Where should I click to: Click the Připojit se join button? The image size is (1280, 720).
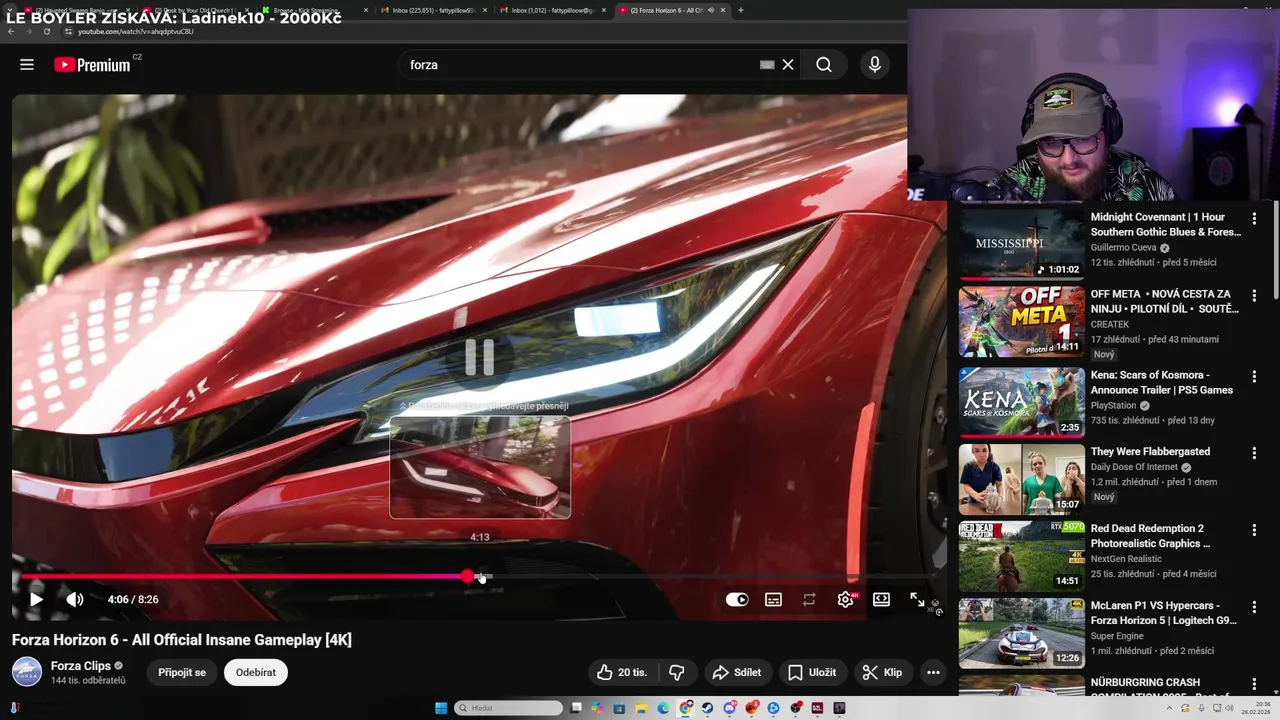182,672
